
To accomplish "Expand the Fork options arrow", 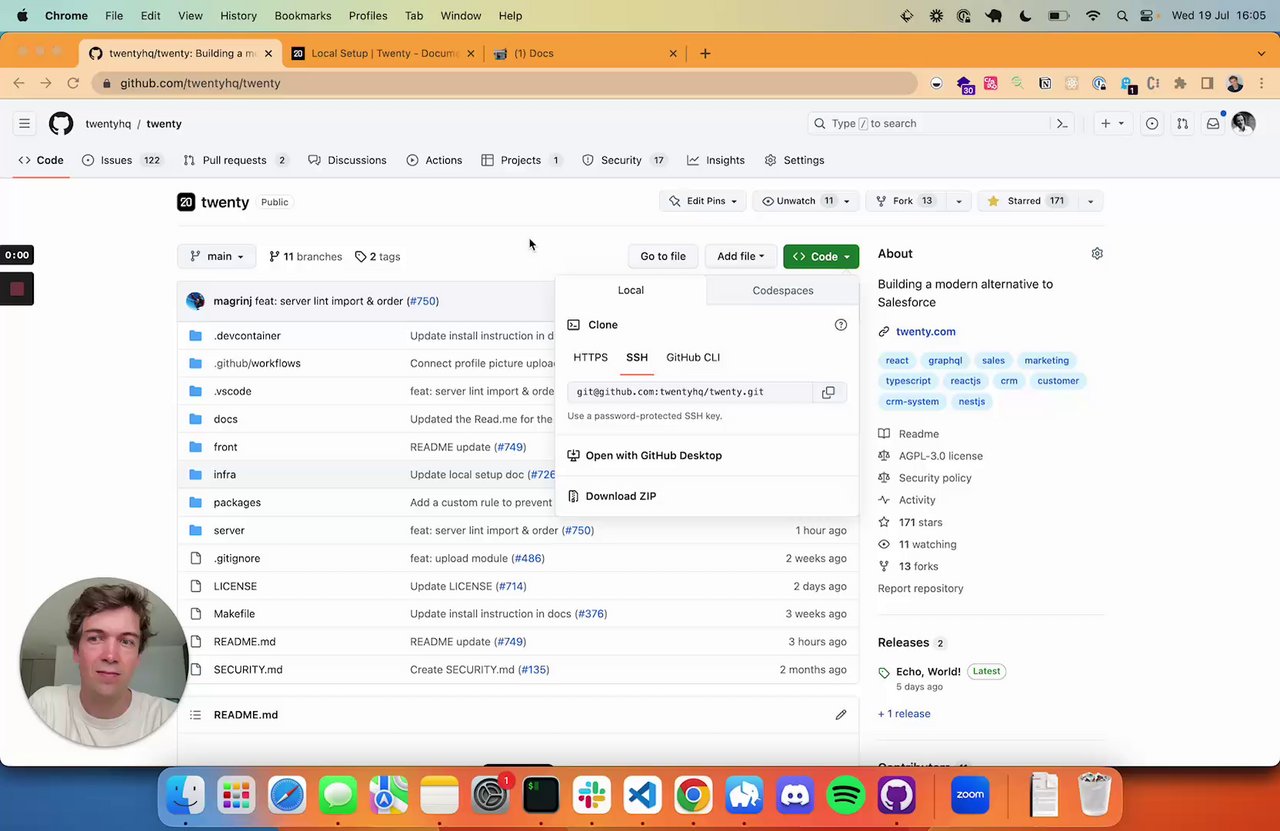I will 958,201.
